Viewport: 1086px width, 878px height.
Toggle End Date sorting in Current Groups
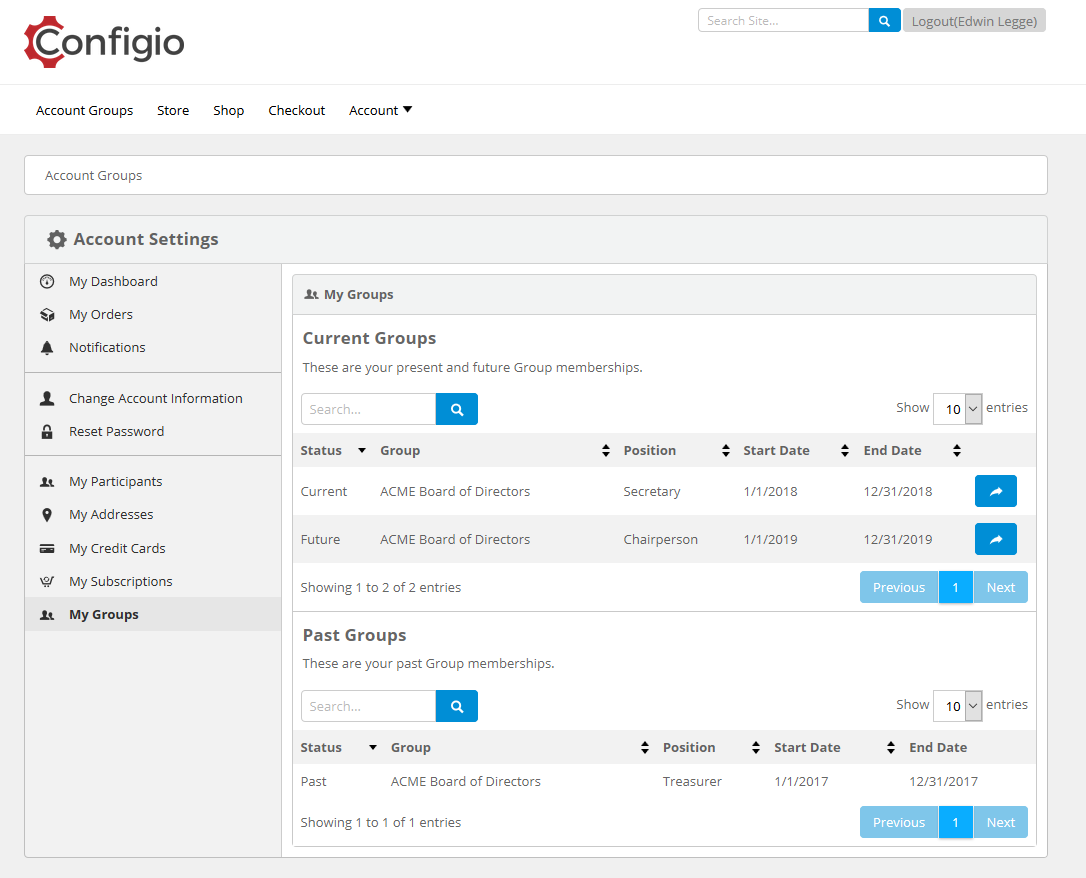coord(956,450)
